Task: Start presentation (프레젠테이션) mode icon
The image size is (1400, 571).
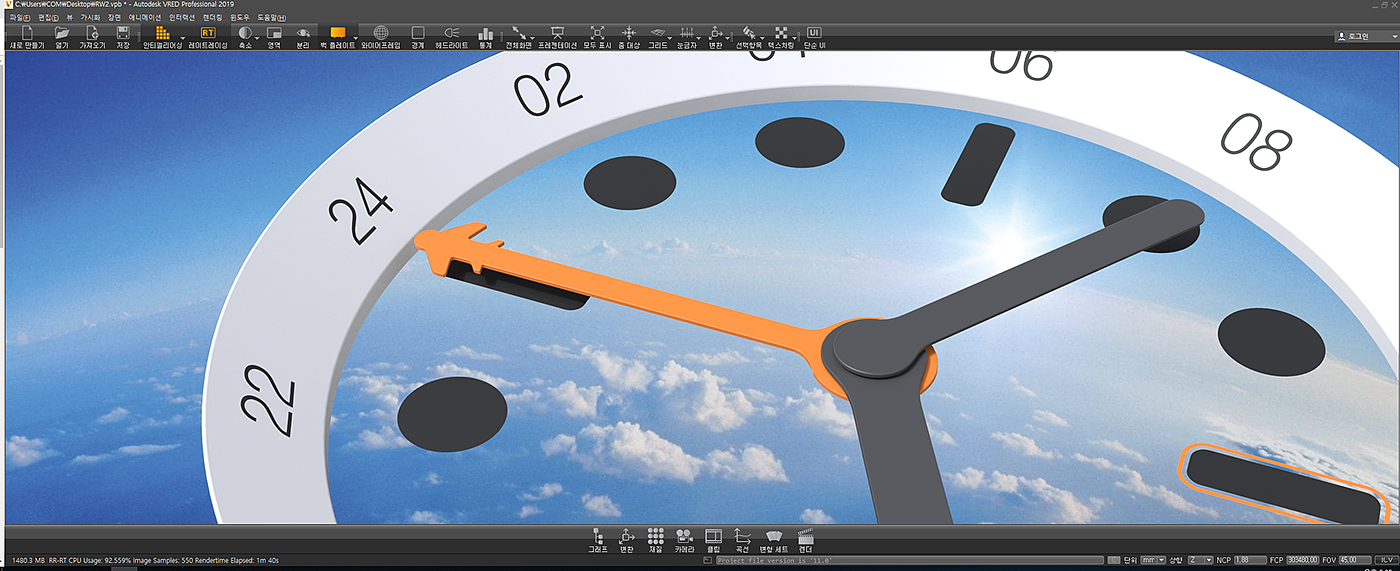Action: tap(557, 33)
